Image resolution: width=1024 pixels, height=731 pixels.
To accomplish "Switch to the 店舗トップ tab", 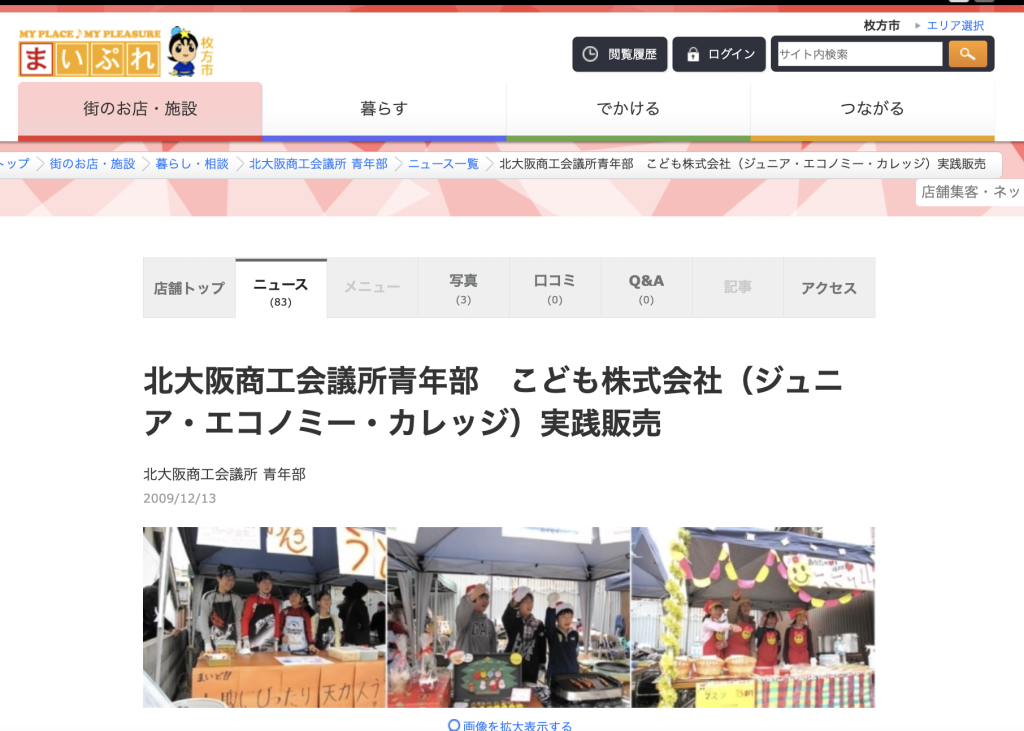I will (189, 288).
